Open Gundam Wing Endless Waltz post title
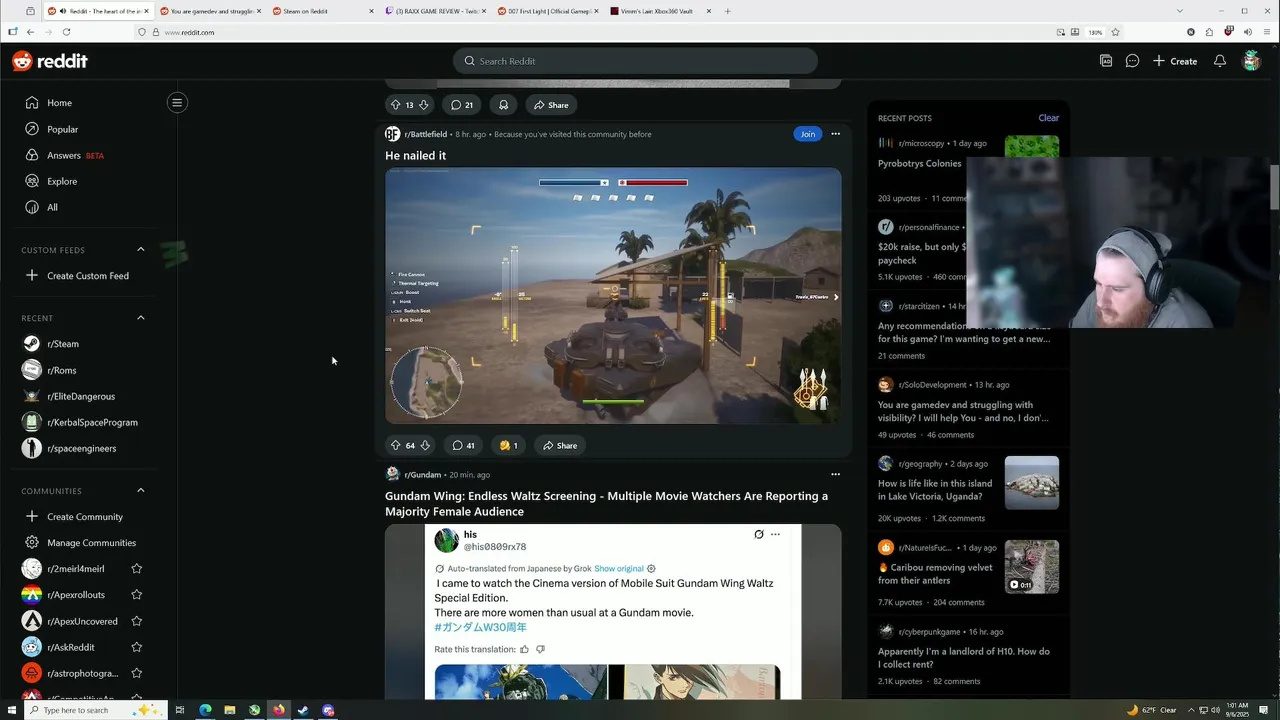Image resolution: width=1280 pixels, height=720 pixels. [606, 503]
